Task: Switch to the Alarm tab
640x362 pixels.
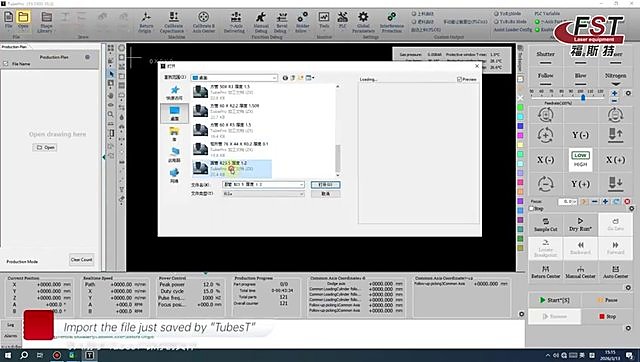Action: [10, 336]
